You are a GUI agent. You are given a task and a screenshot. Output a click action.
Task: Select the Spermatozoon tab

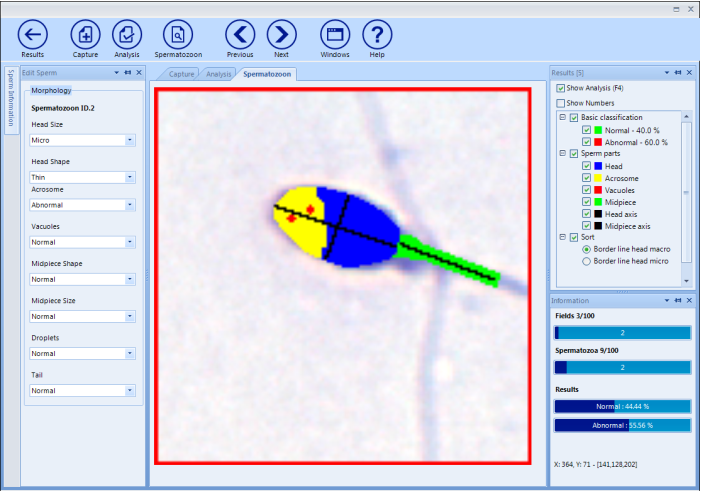point(267,74)
